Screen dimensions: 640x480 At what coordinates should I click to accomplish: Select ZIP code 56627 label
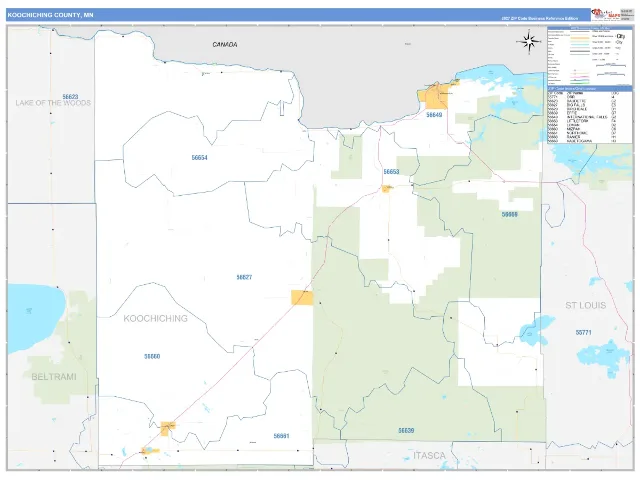coord(244,278)
